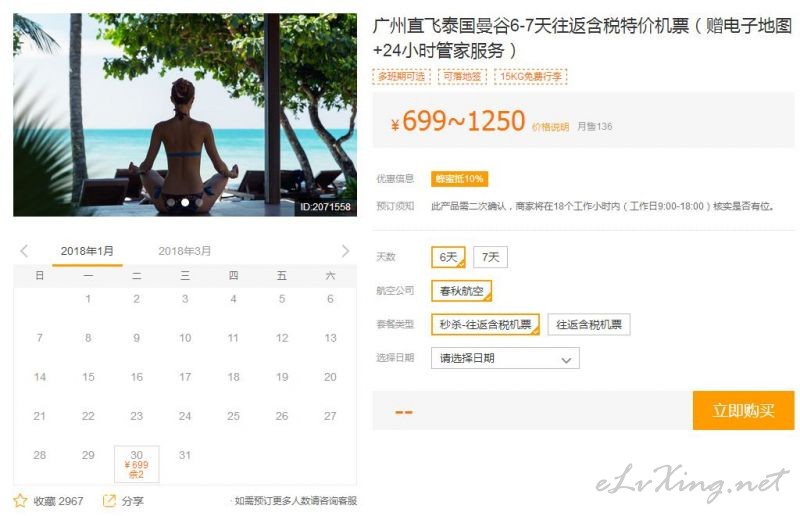The width and height of the screenshot is (800, 516).
Task: Click the star favorite icon
Action: point(20,501)
